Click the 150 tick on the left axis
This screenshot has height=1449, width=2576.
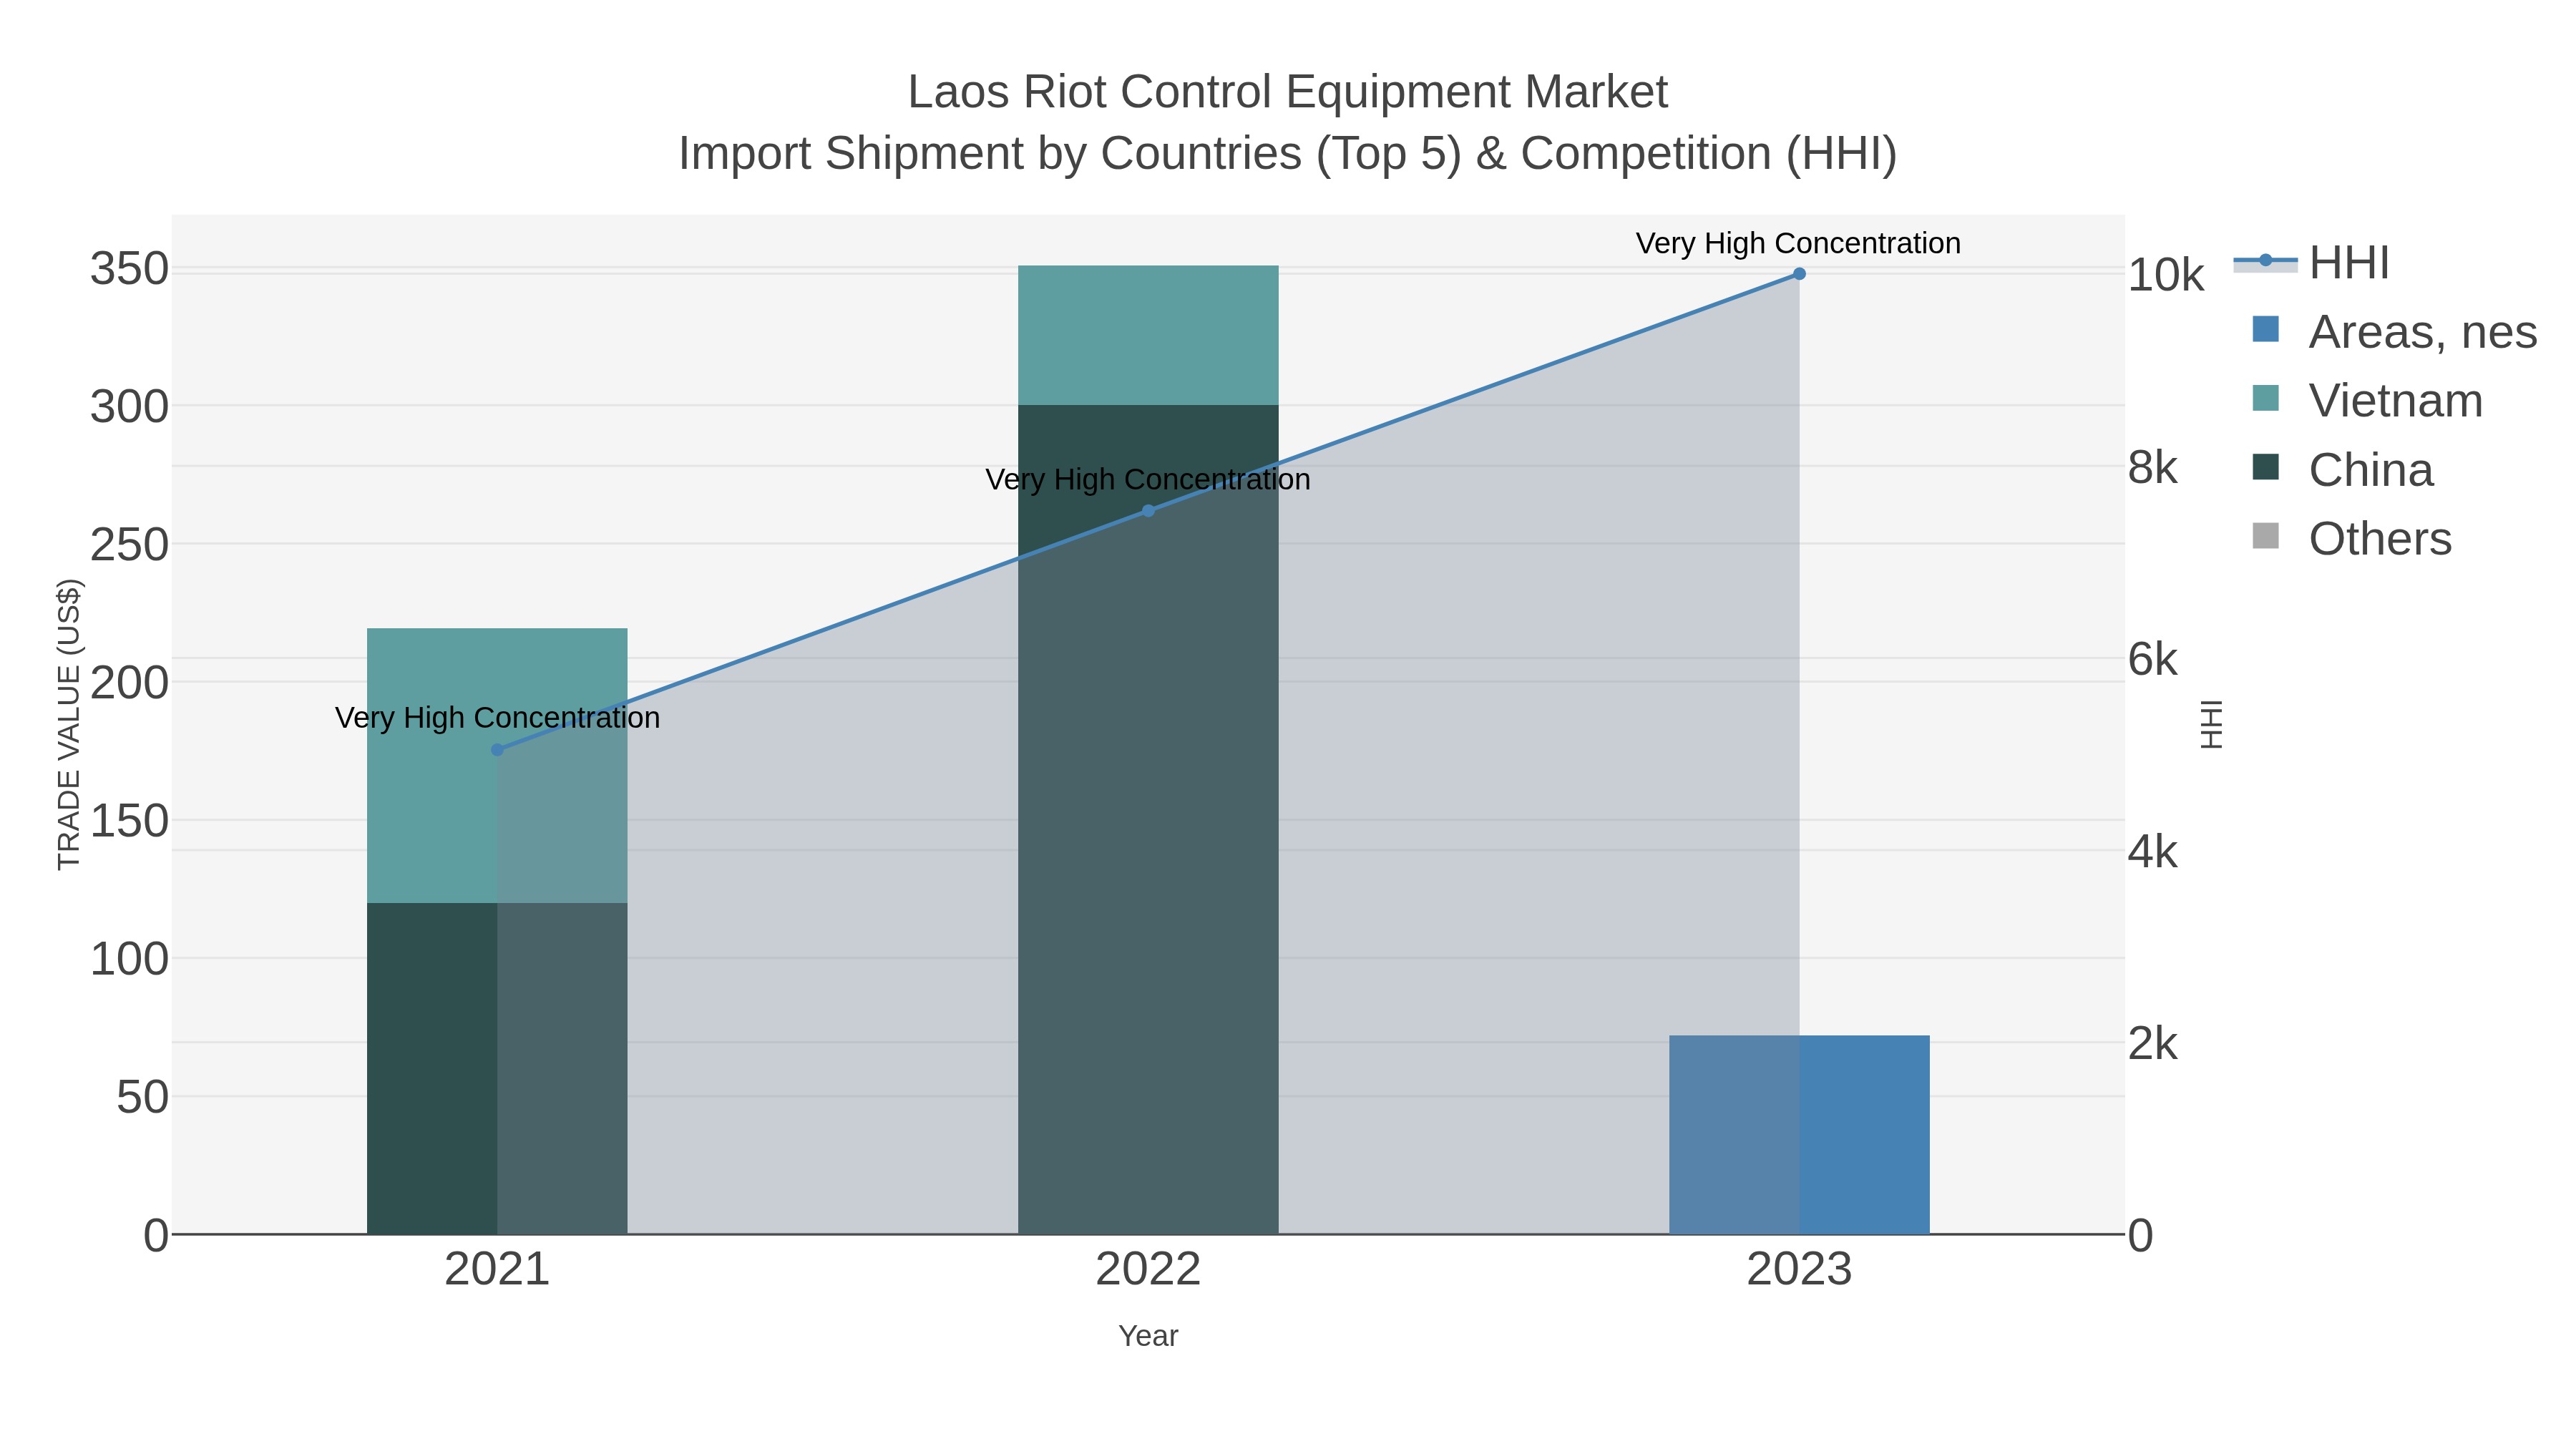click(x=130, y=821)
